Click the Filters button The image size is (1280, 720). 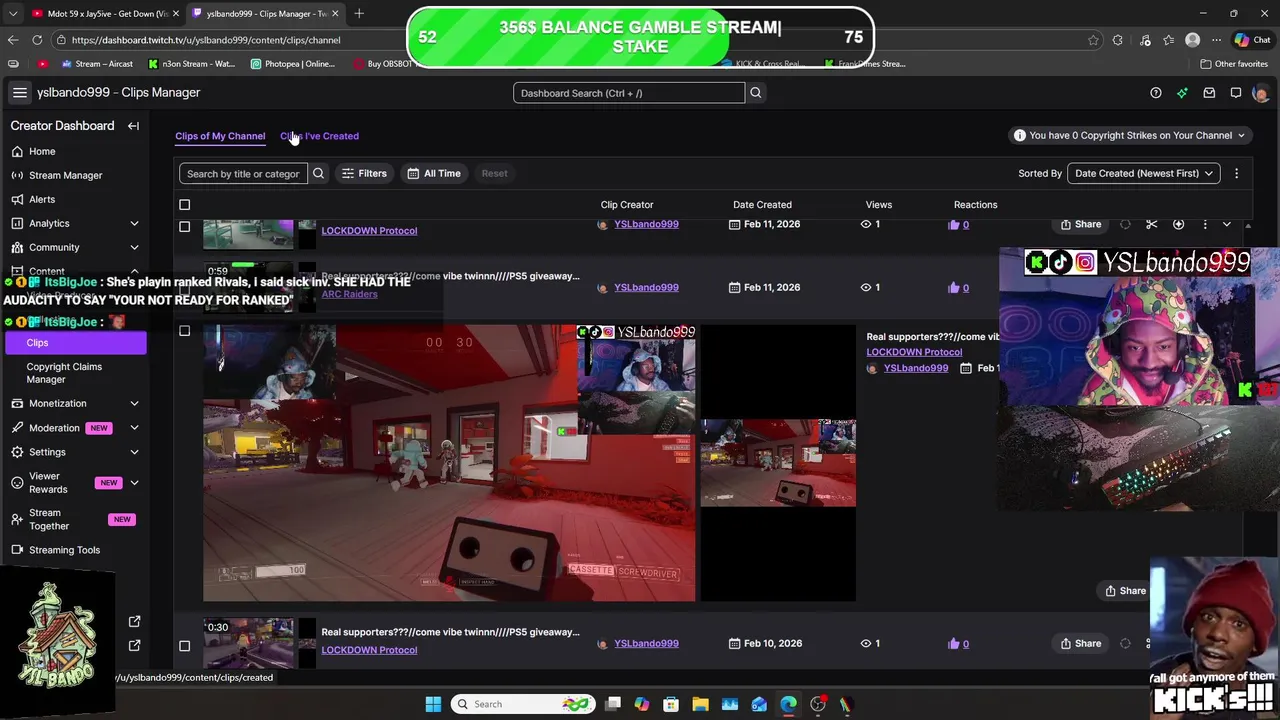click(x=364, y=173)
